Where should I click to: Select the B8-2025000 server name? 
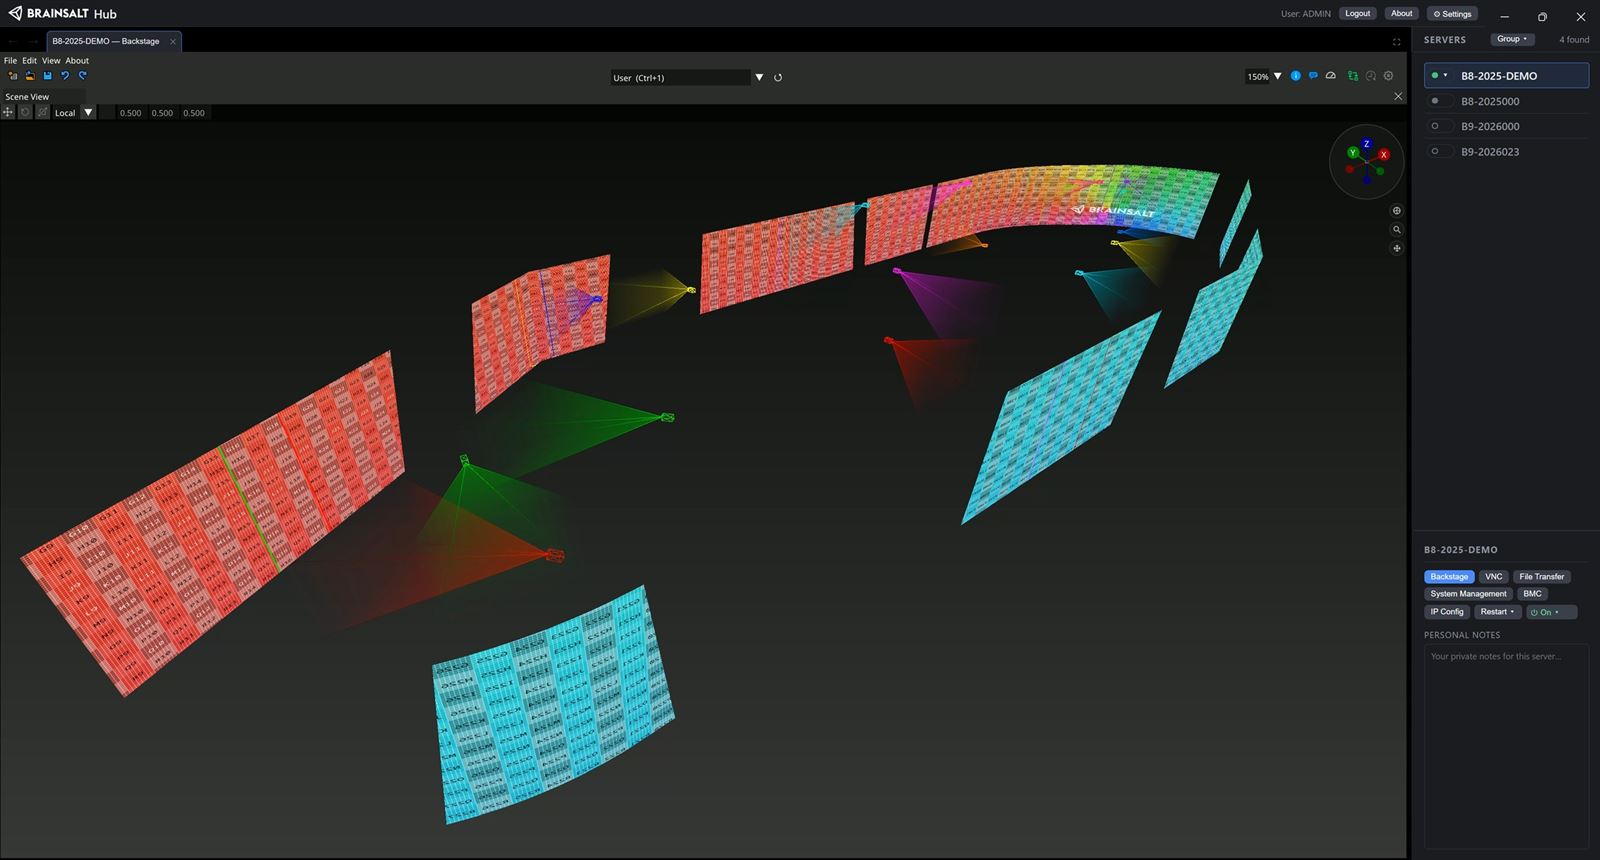click(1490, 101)
